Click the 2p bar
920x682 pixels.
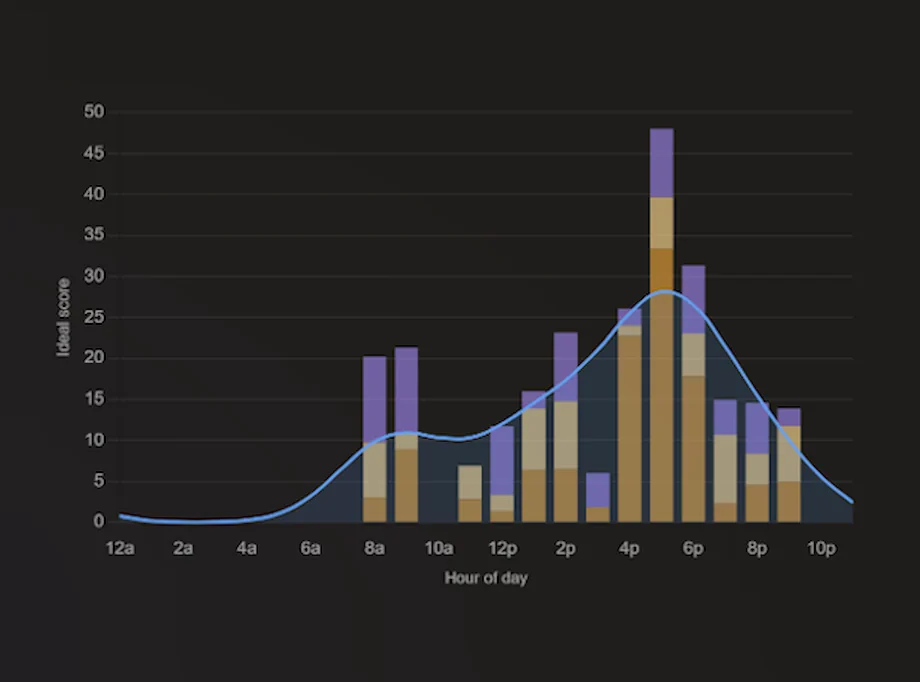[566, 427]
